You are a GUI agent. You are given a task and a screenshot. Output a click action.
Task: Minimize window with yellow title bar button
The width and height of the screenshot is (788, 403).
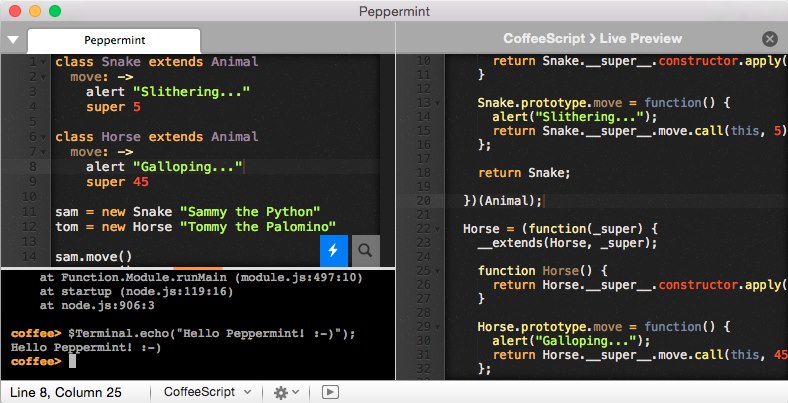coord(35,11)
